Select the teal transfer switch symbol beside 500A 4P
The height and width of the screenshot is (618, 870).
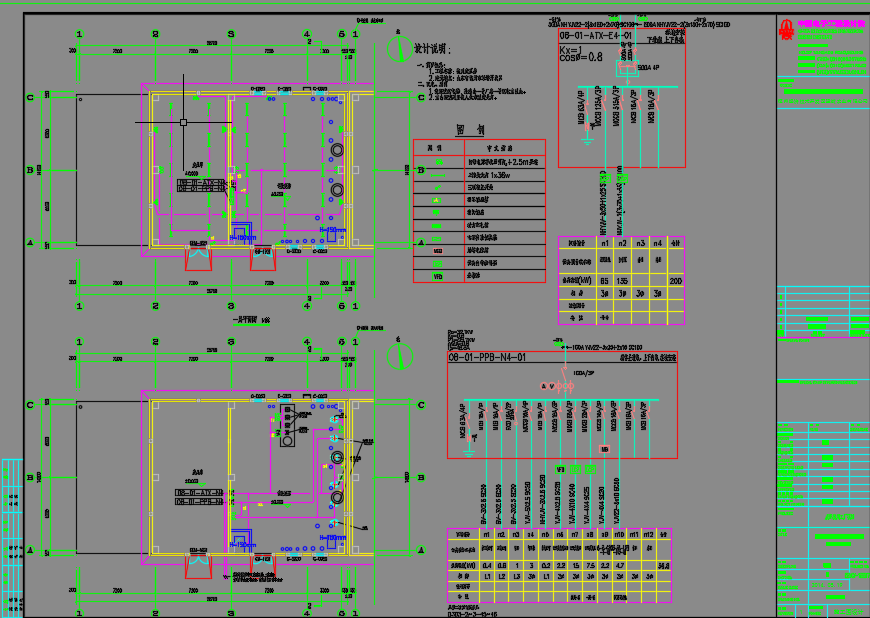click(x=627, y=68)
